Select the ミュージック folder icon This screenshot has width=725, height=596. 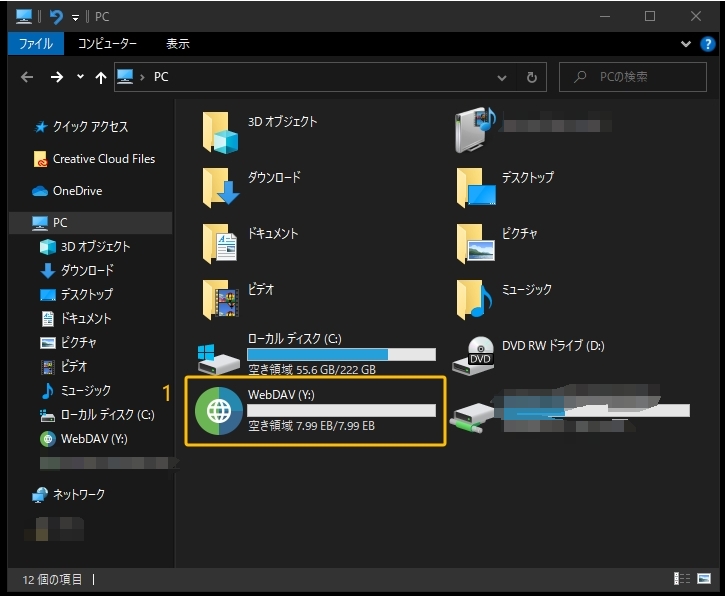475,300
